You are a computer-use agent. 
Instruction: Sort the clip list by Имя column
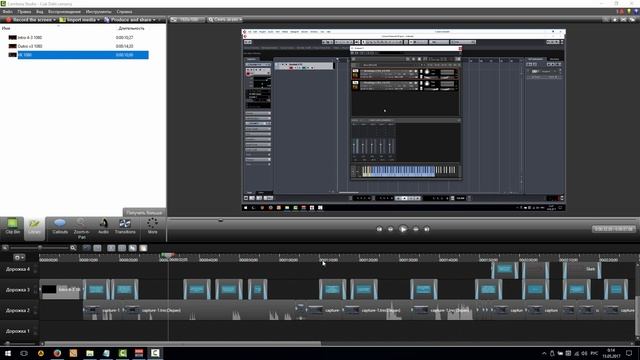[x=6, y=28]
